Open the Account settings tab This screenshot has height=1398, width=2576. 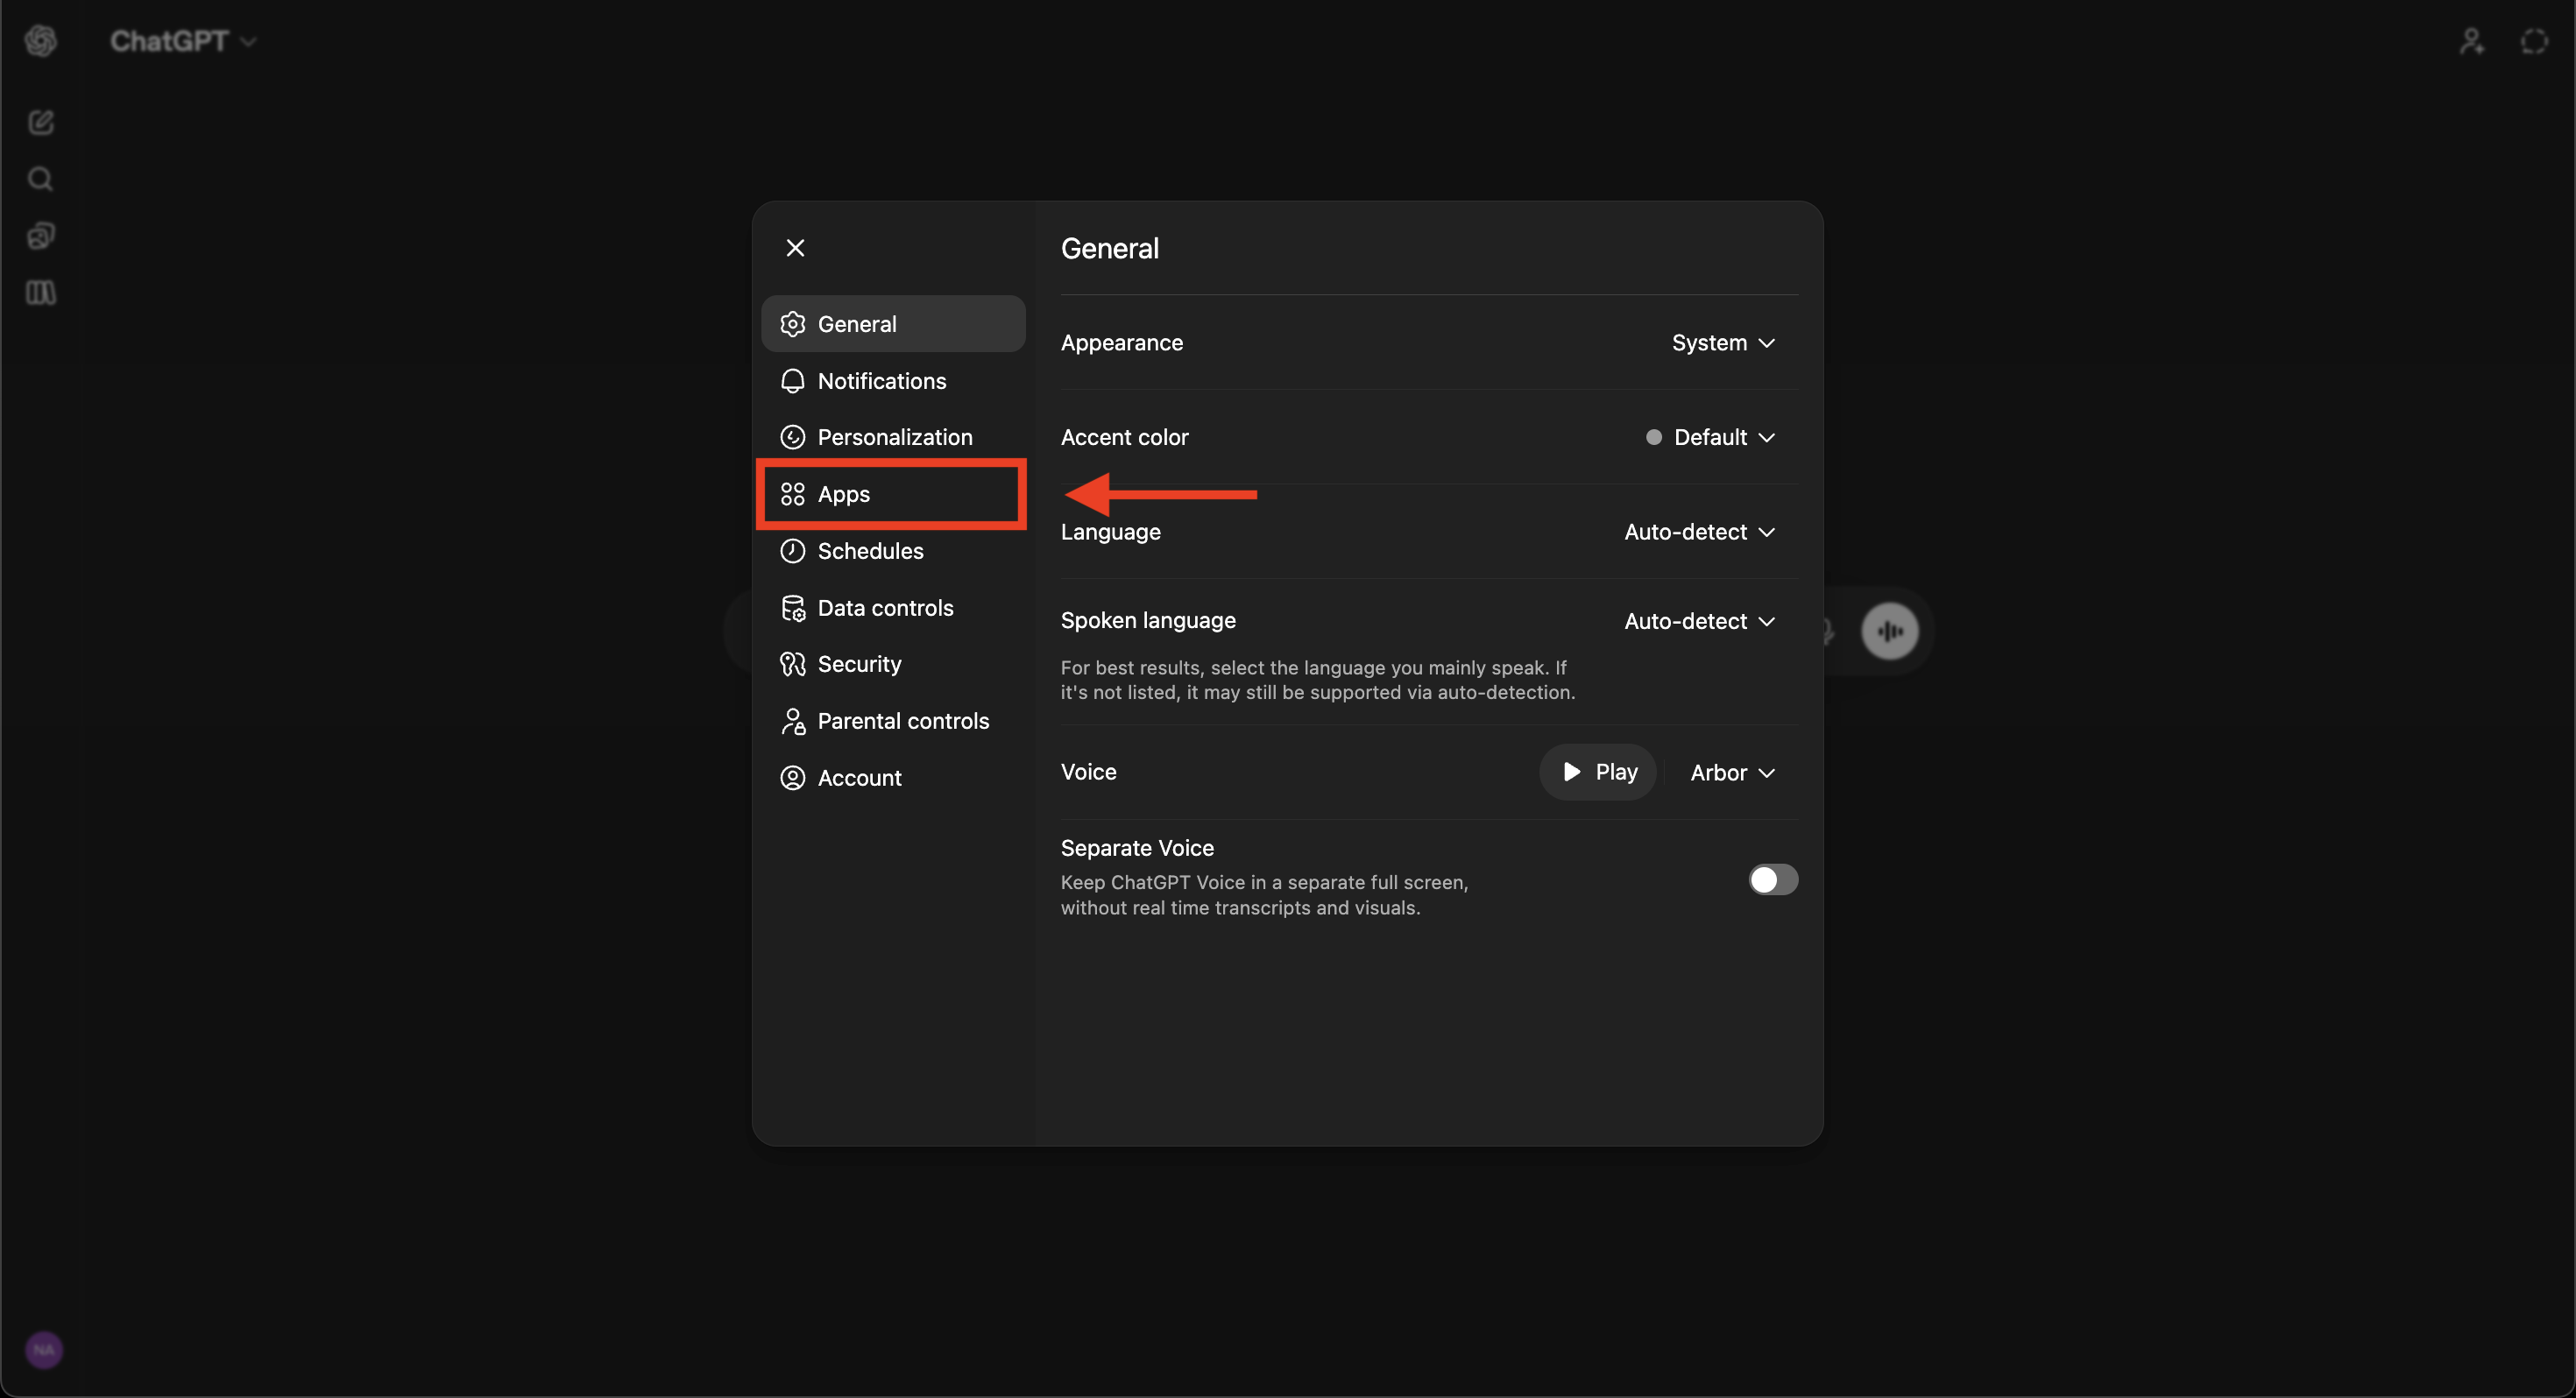pos(893,778)
